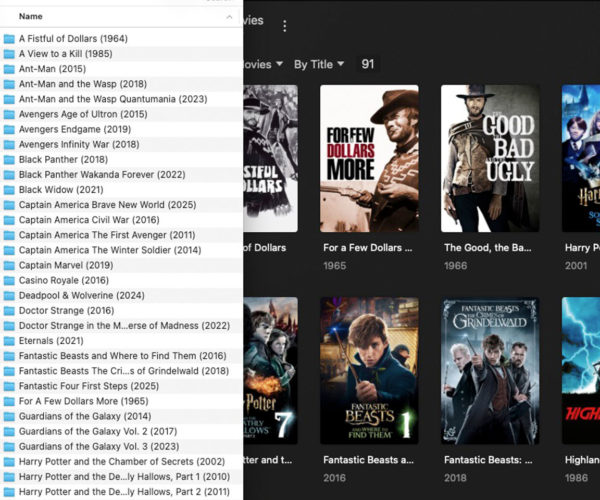Click folder icon beside Casino Royale (2016)
This screenshot has width=600, height=500.
[x=9, y=281]
